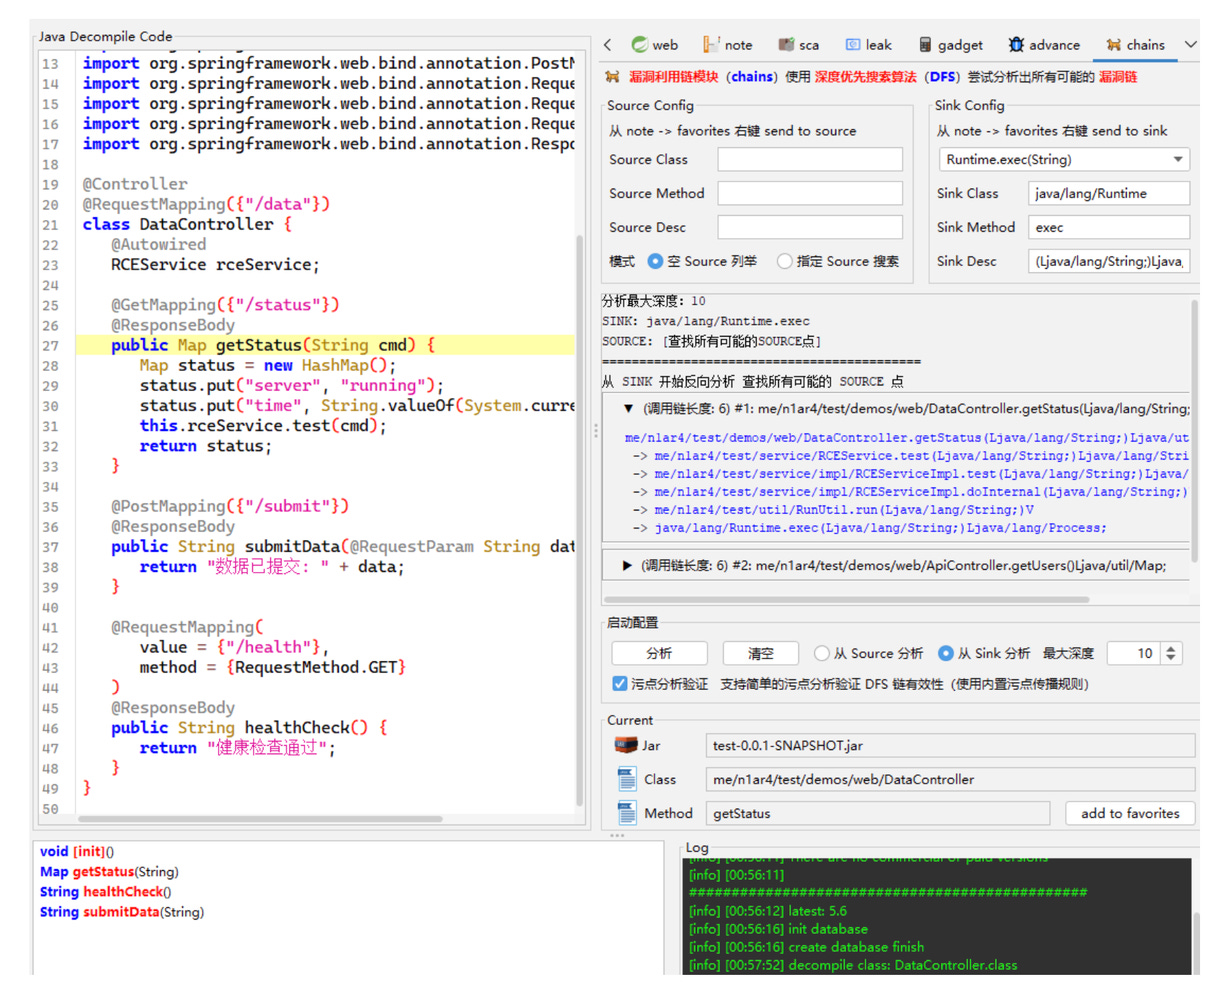This screenshot has width=1221, height=1000.
Task: Click the submitData(String) method entry
Action: coord(122,912)
